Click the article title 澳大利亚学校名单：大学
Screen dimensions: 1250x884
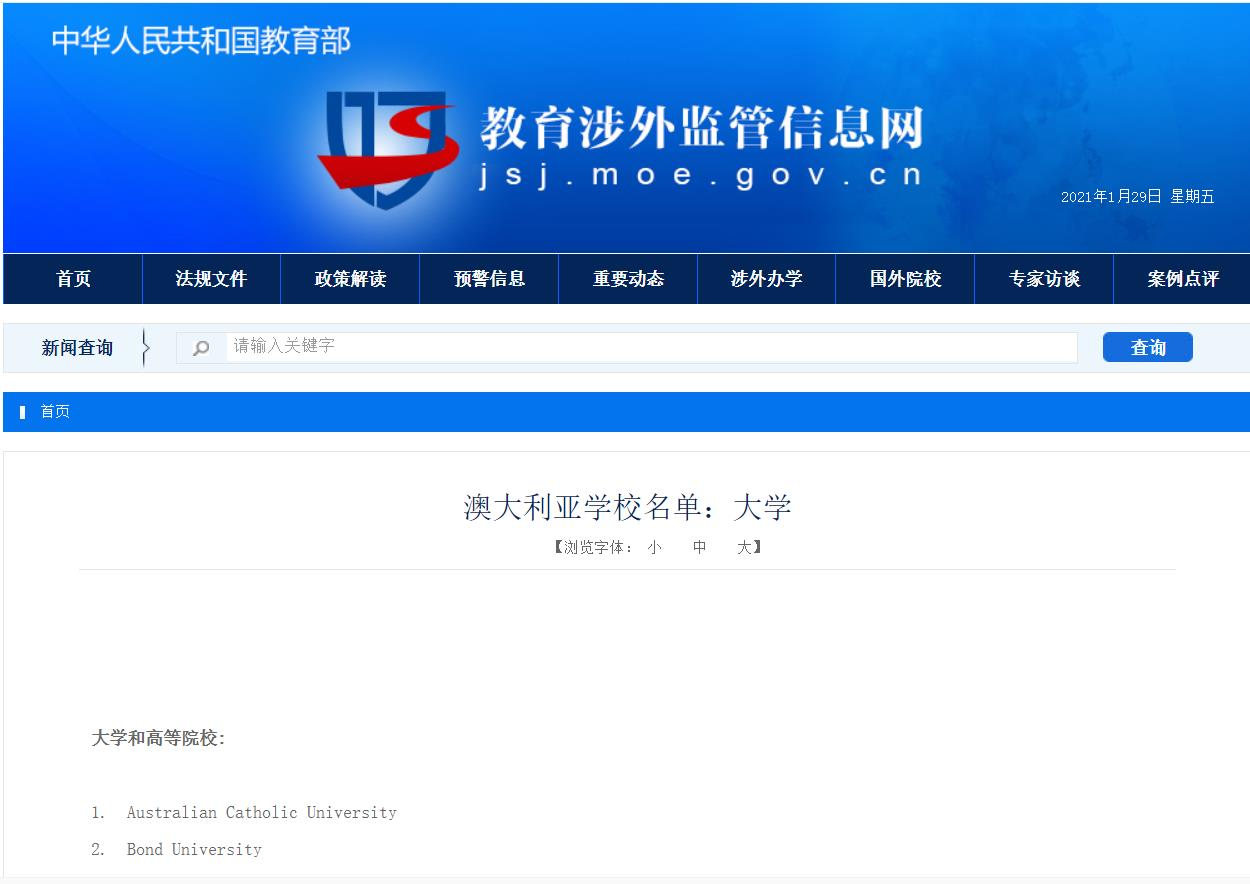pos(627,507)
